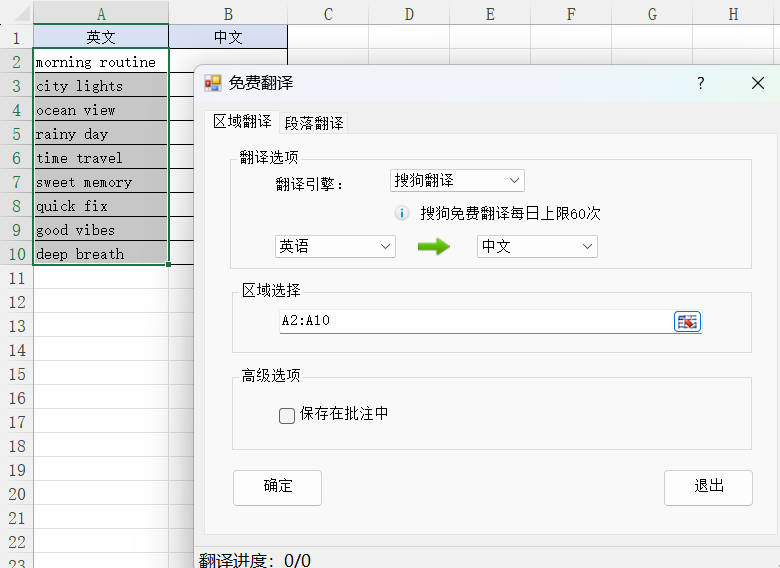
Task: Expand the target language dropdown 中文
Action: tap(537, 246)
